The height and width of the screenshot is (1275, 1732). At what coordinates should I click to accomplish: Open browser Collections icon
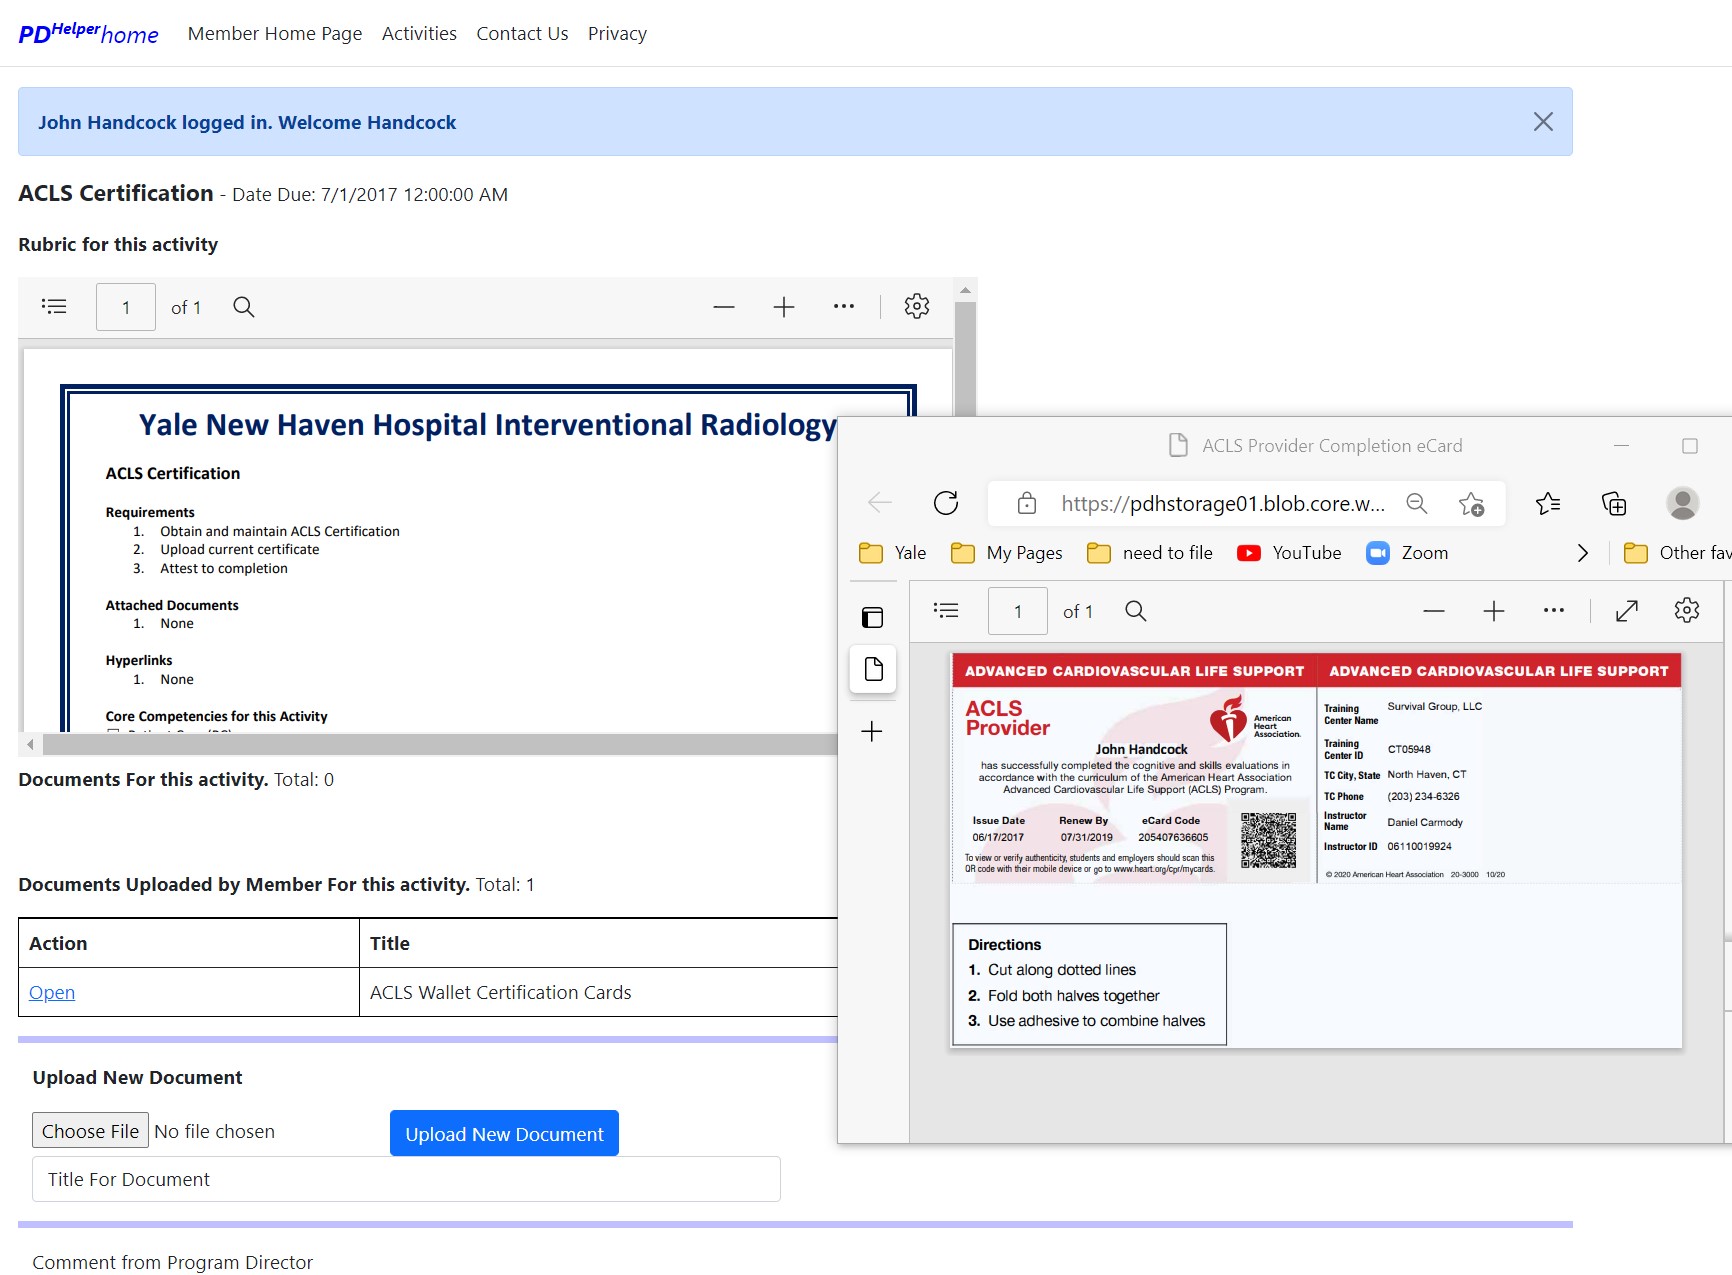1614,503
